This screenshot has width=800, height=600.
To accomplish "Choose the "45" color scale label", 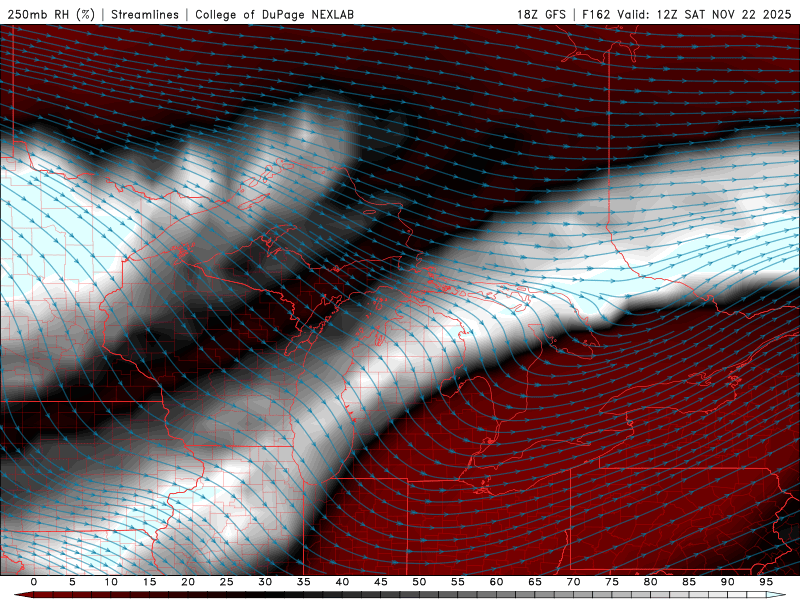I will click(x=381, y=582).
